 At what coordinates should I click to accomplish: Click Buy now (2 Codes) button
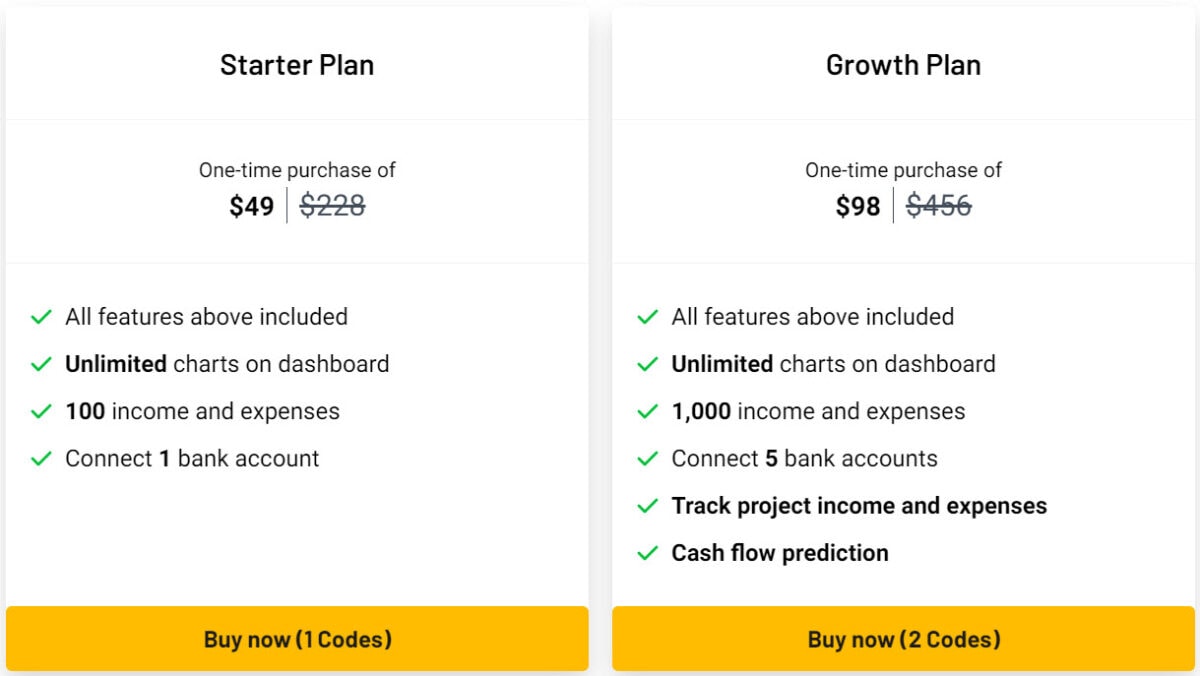click(x=903, y=638)
